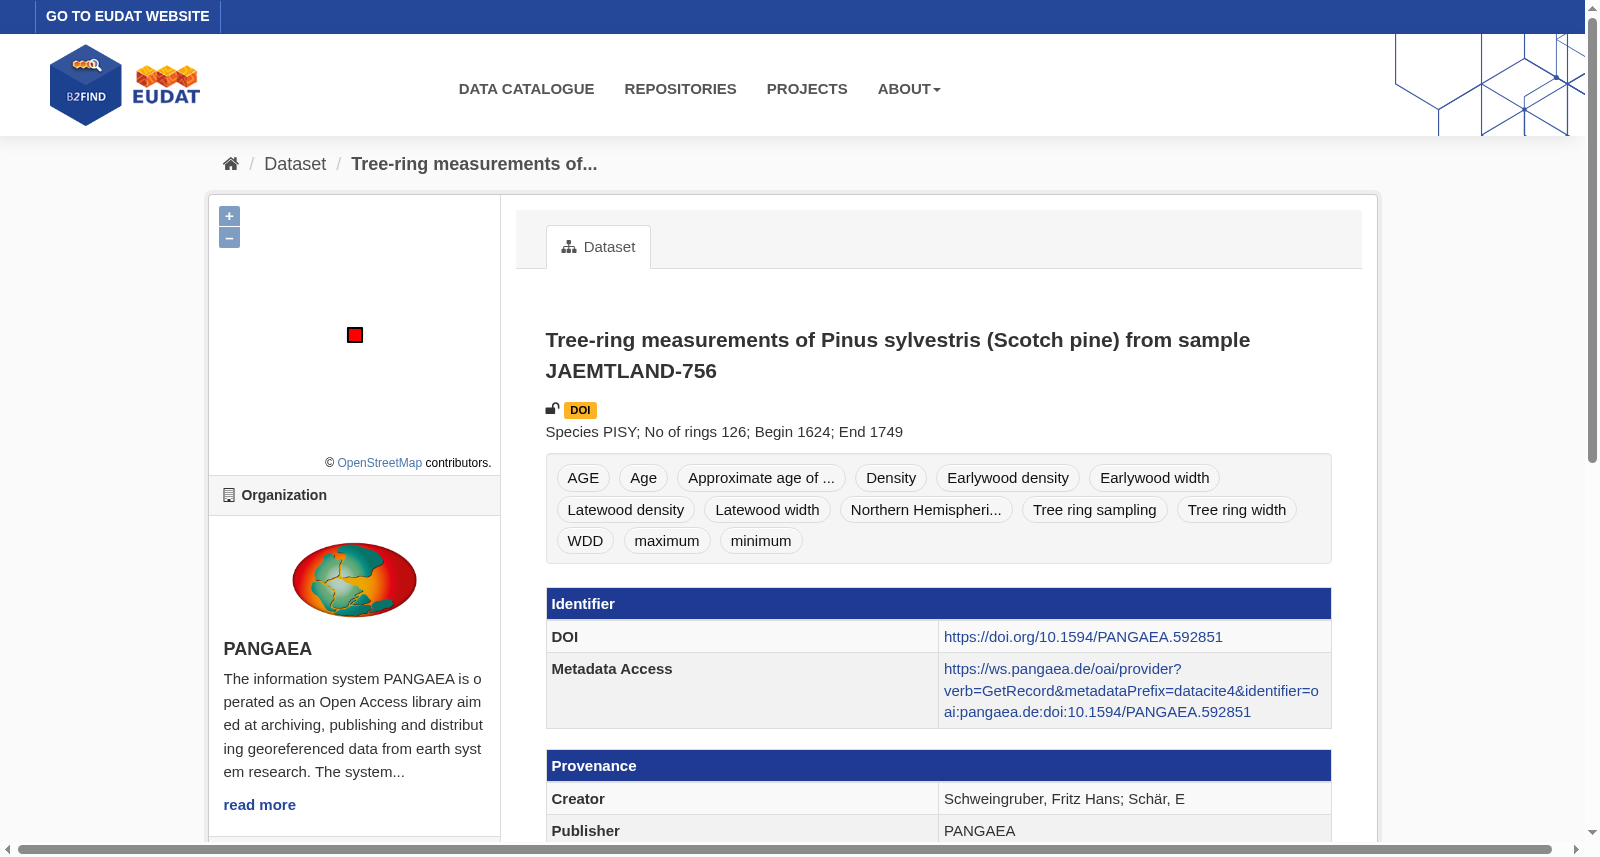Select the AGE tag

[583, 478]
